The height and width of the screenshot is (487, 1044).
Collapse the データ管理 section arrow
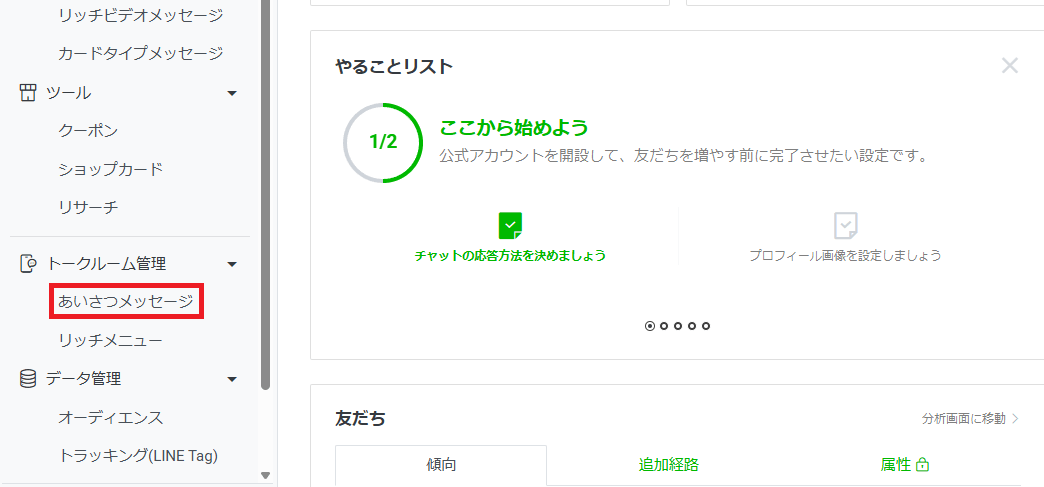[232, 380]
